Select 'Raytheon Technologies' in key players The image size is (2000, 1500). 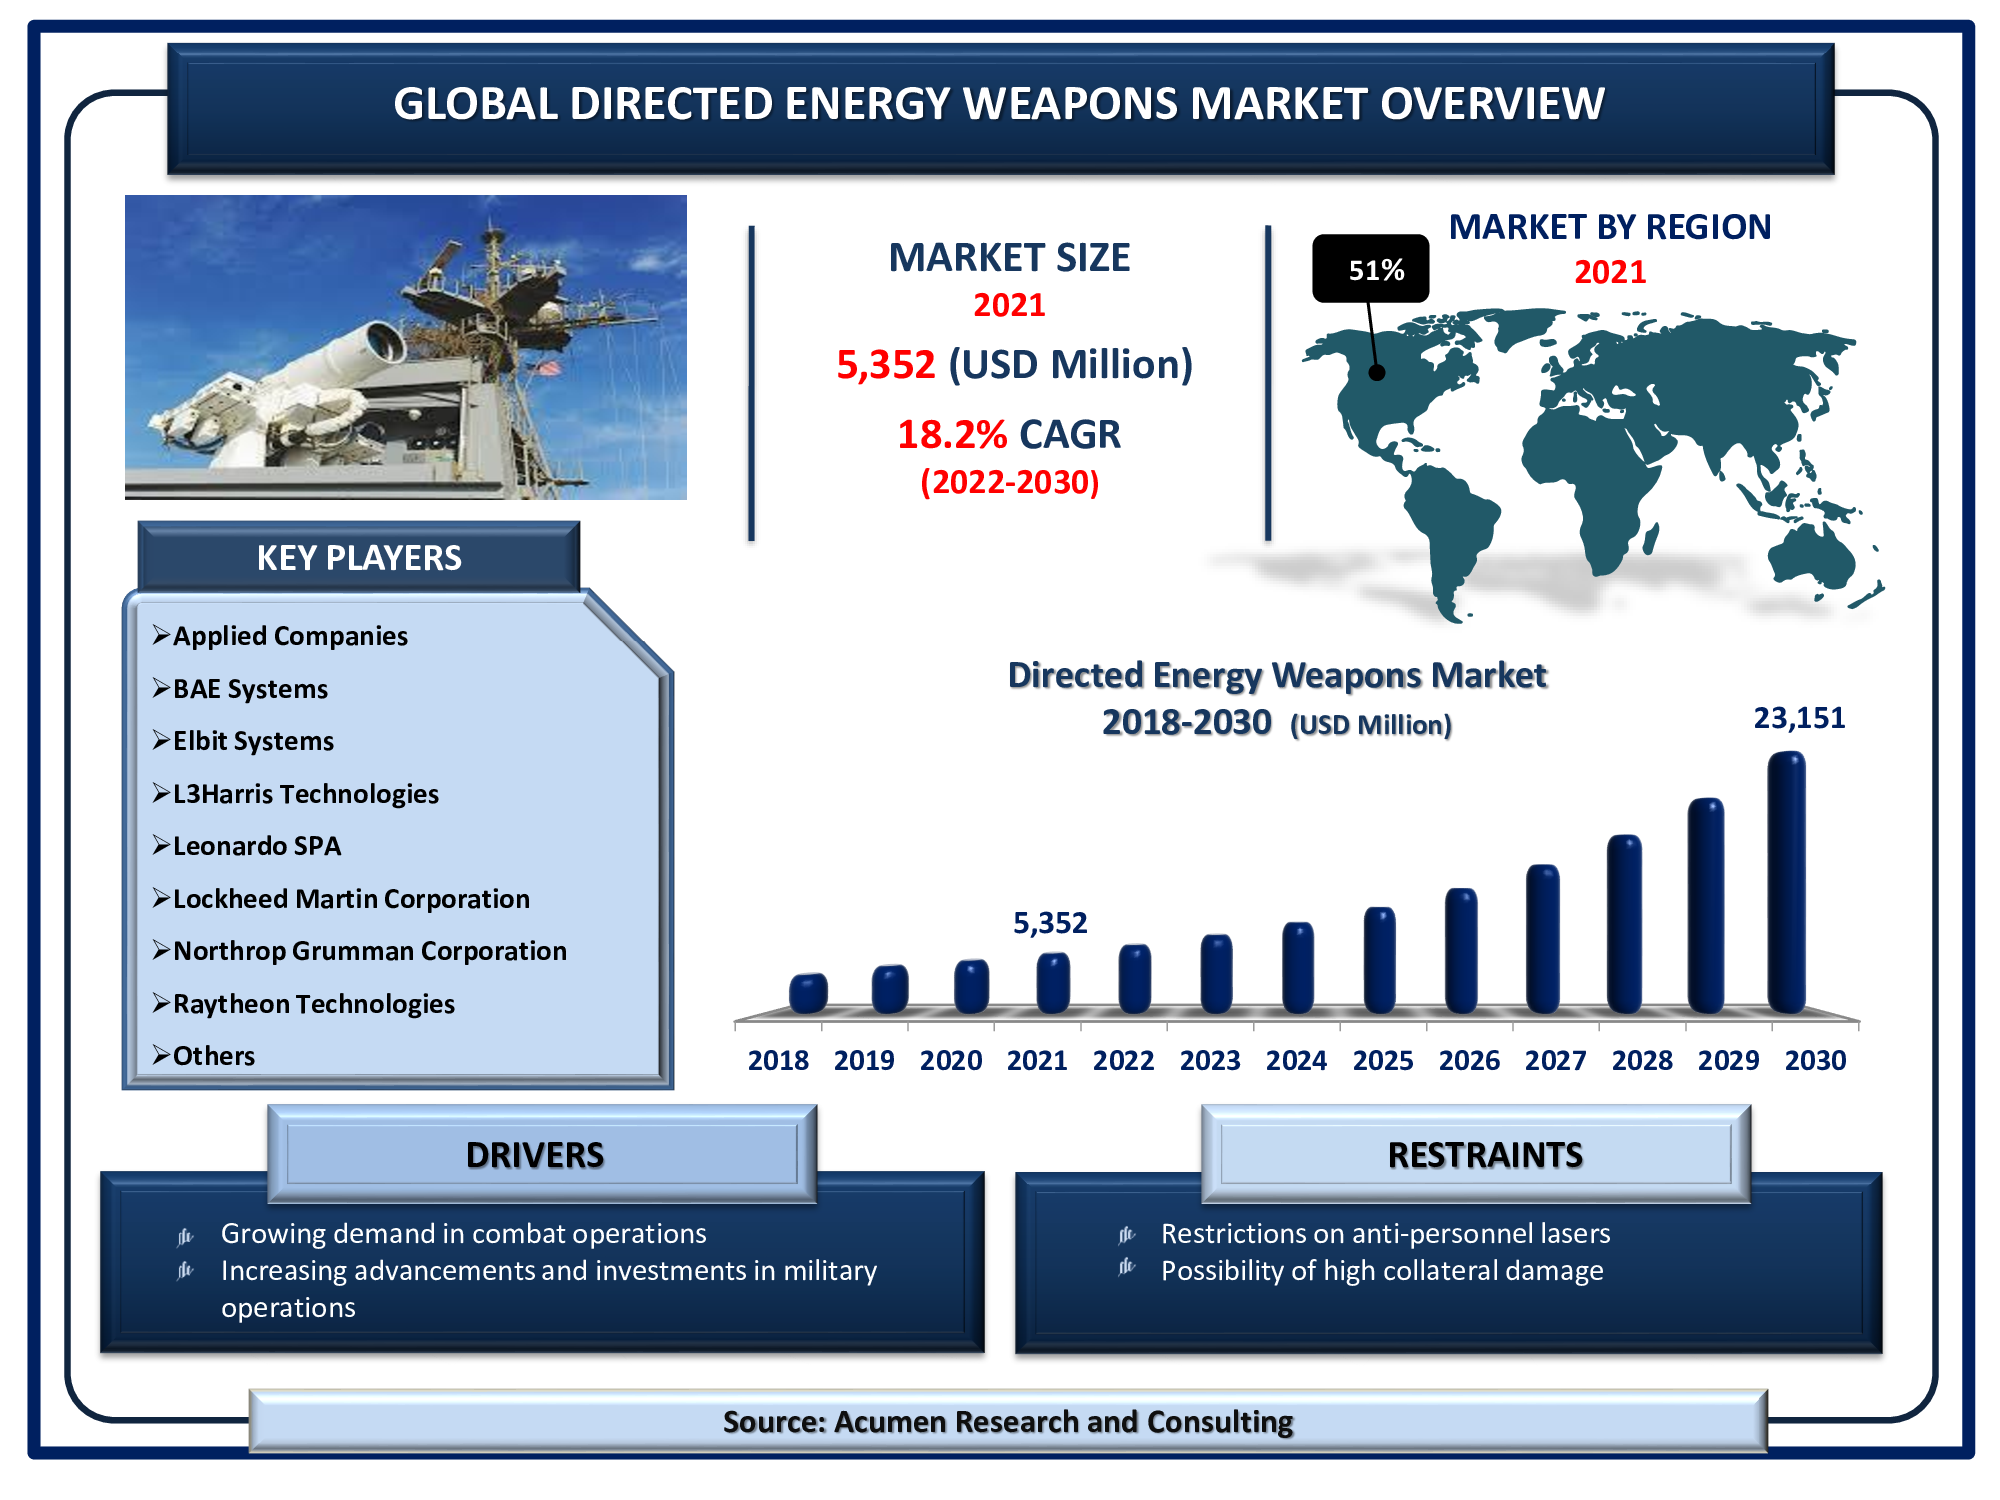[x=314, y=1004]
